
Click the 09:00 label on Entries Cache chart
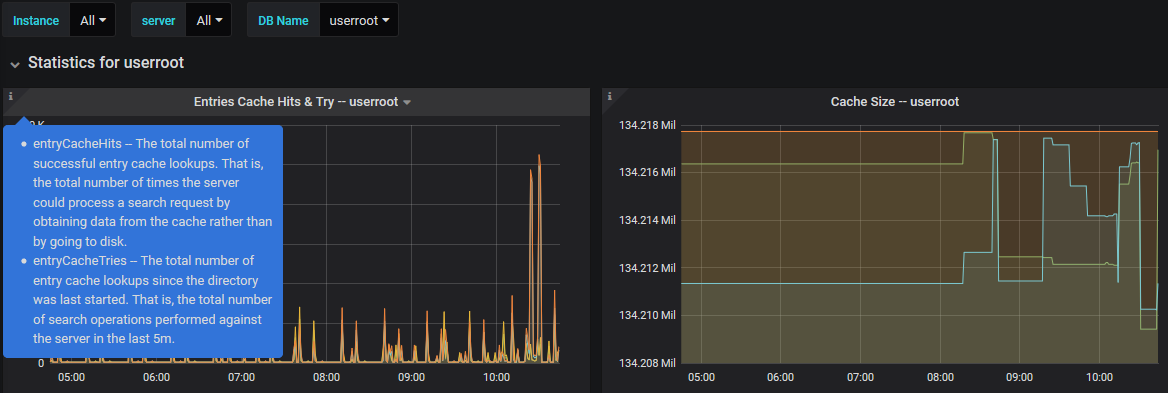click(x=411, y=377)
